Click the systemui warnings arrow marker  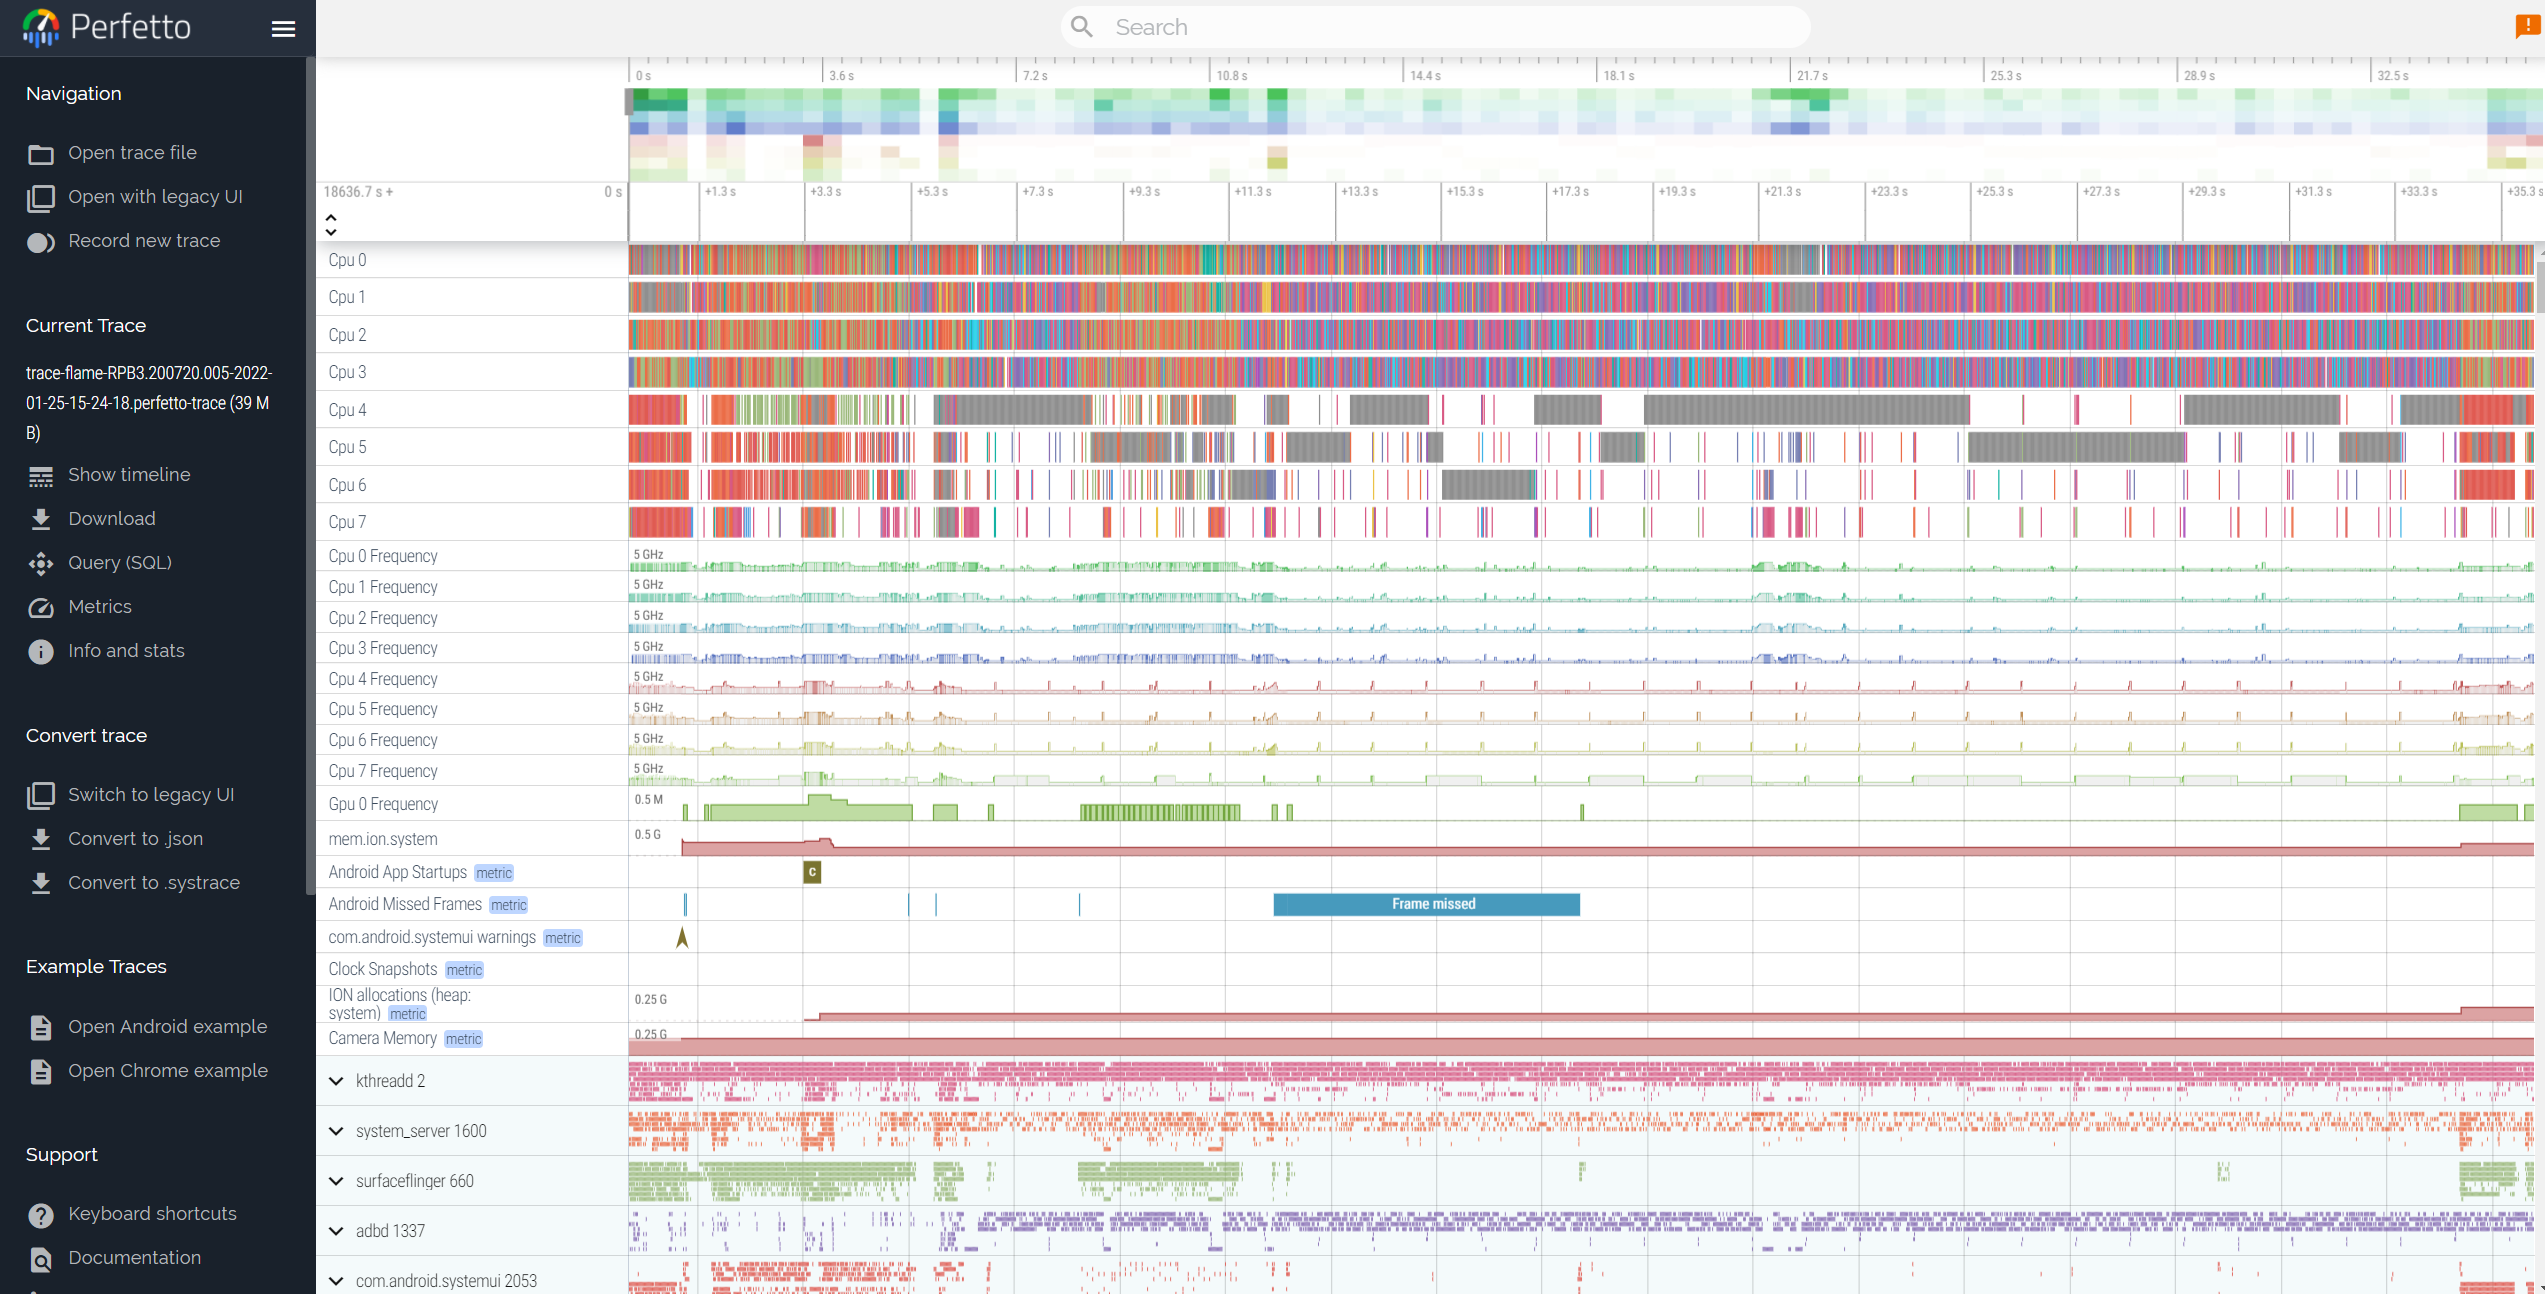(x=682, y=937)
